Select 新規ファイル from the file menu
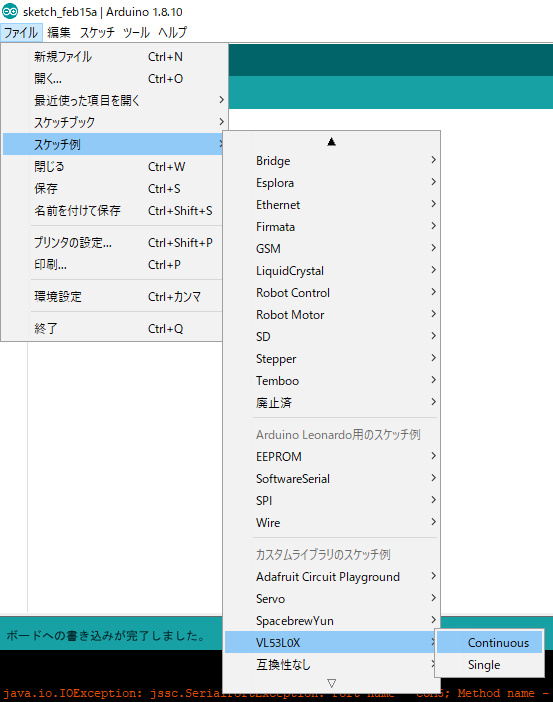553x702 pixels. click(112, 57)
